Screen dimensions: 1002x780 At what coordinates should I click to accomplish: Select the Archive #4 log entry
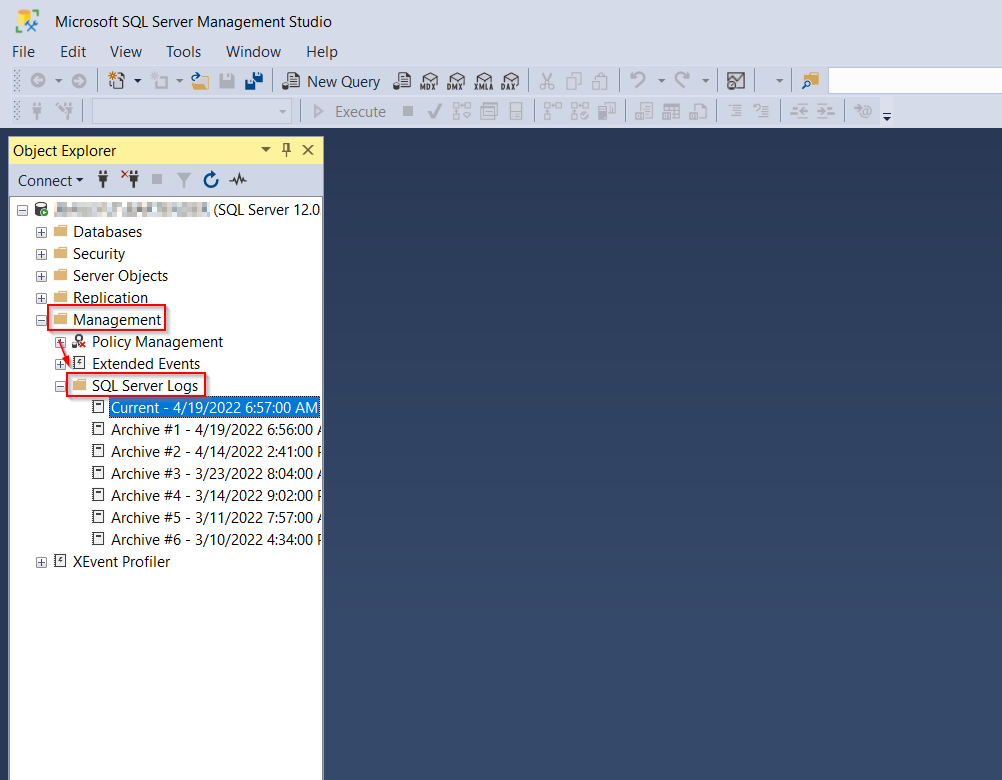(x=215, y=496)
